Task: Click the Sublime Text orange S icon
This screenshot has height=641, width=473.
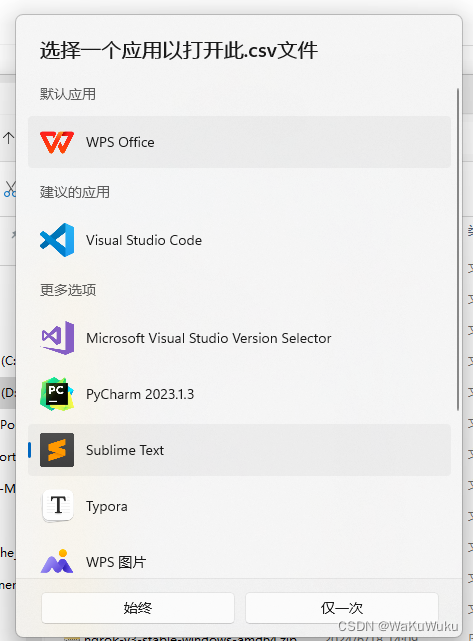Action: 57,450
